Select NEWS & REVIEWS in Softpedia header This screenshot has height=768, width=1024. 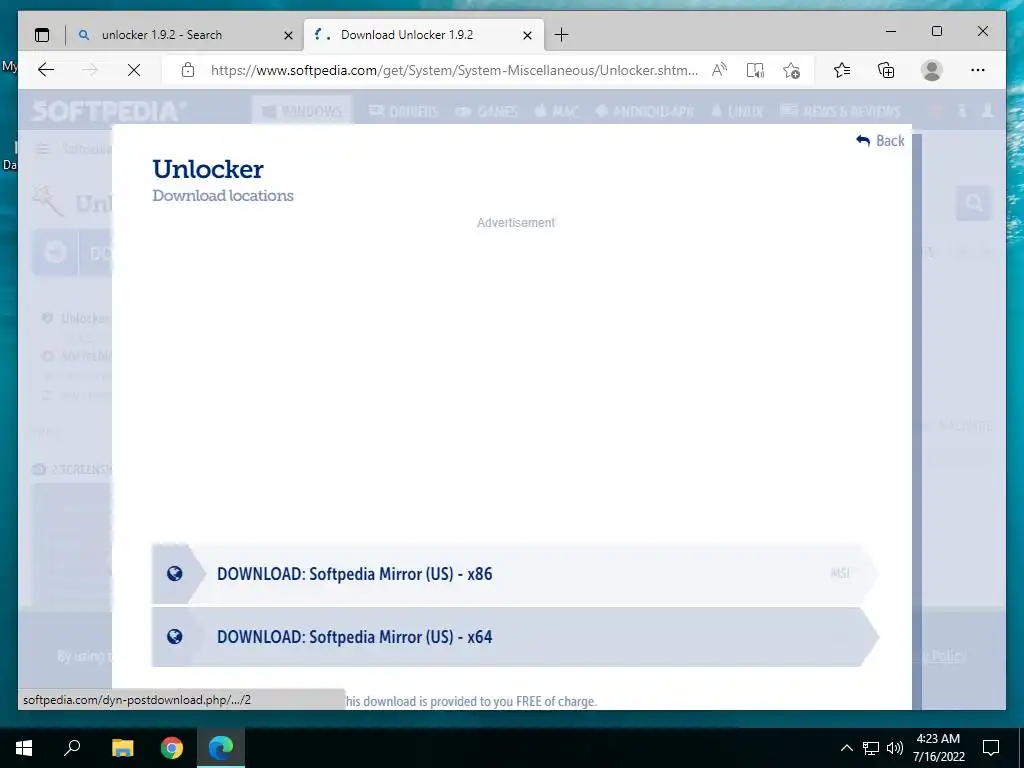pyautogui.click(x=840, y=112)
